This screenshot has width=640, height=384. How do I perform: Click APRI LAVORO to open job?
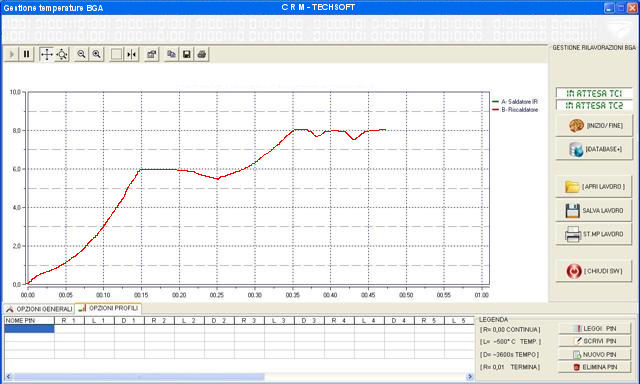(594, 186)
